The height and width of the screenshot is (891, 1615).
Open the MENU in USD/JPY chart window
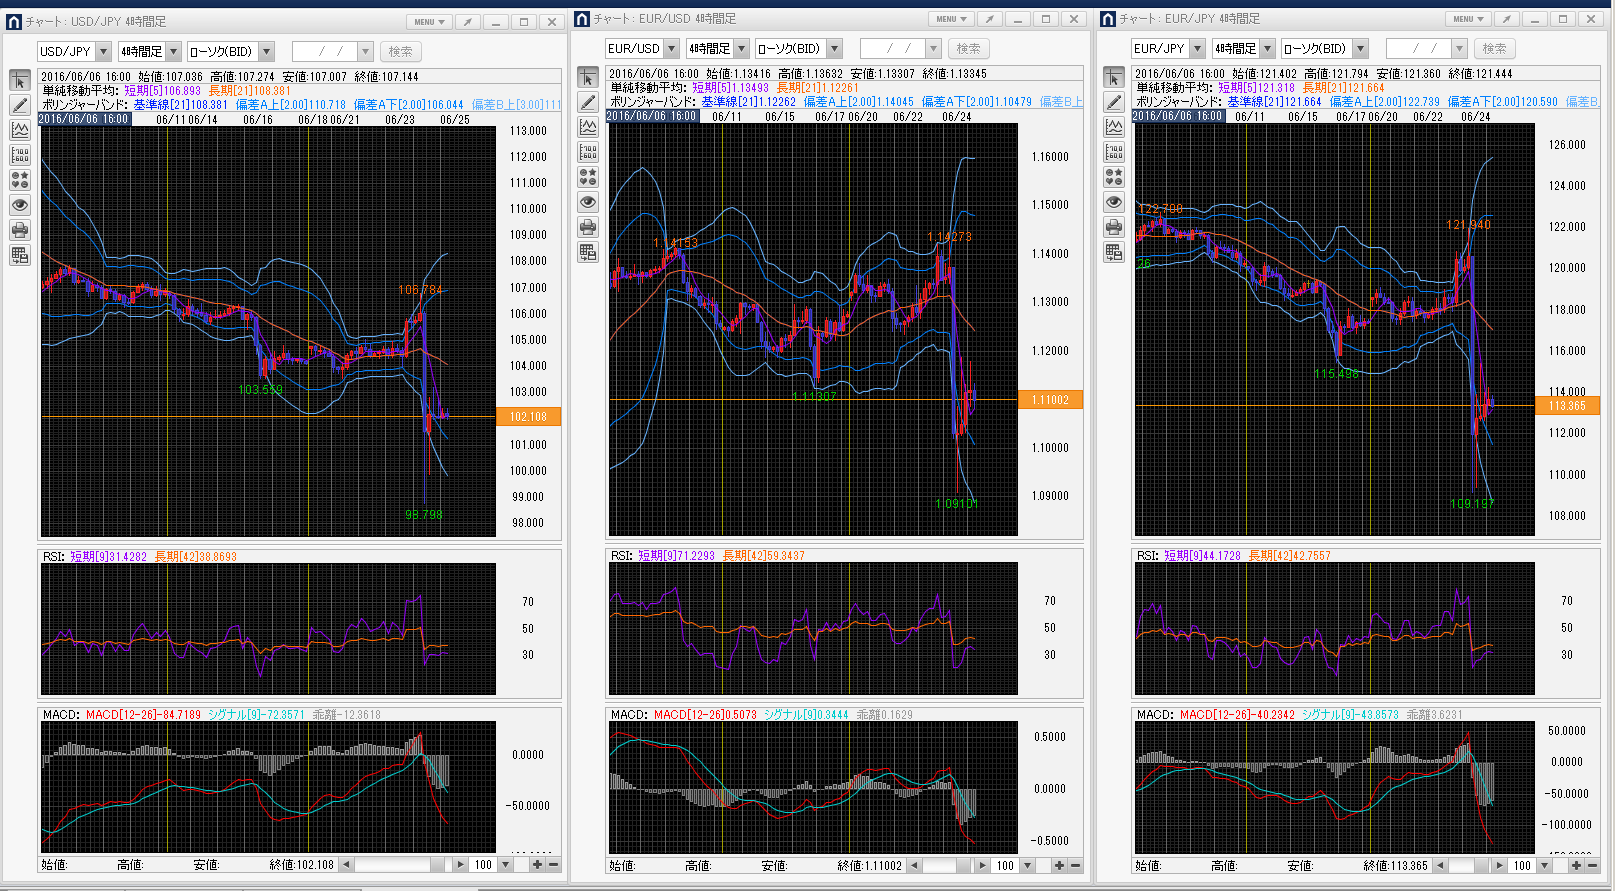click(x=429, y=22)
